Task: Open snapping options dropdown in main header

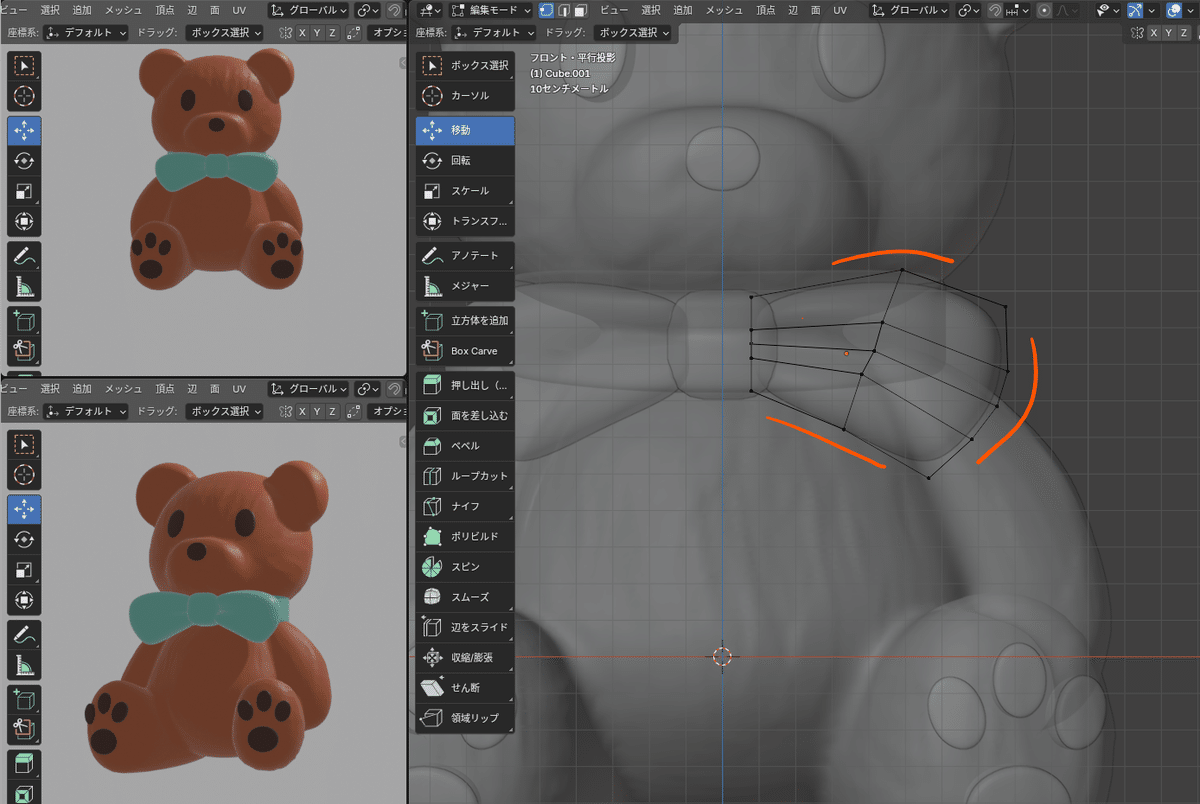Action: (x=1019, y=10)
